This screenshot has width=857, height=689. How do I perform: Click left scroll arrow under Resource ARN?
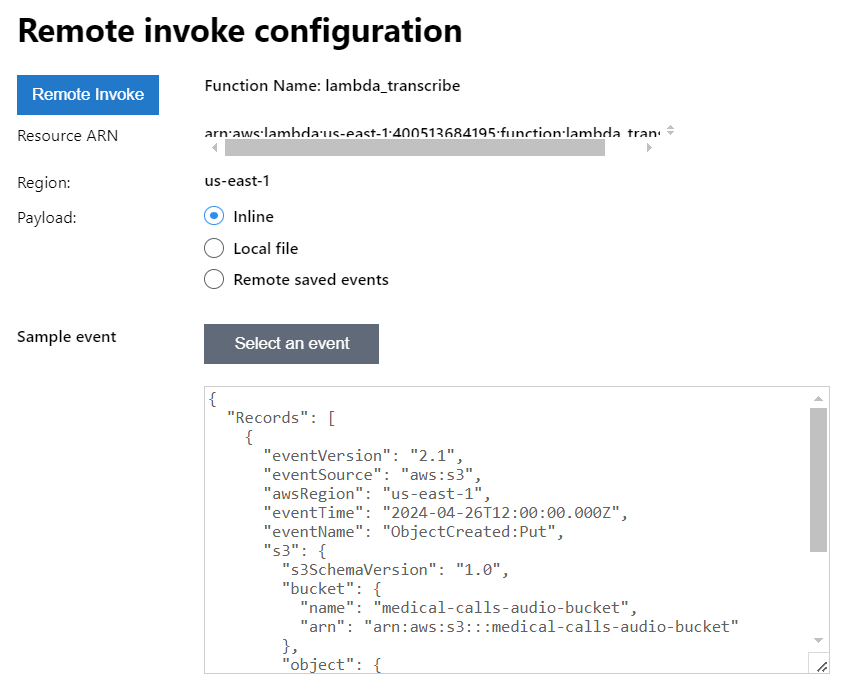coord(214,148)
